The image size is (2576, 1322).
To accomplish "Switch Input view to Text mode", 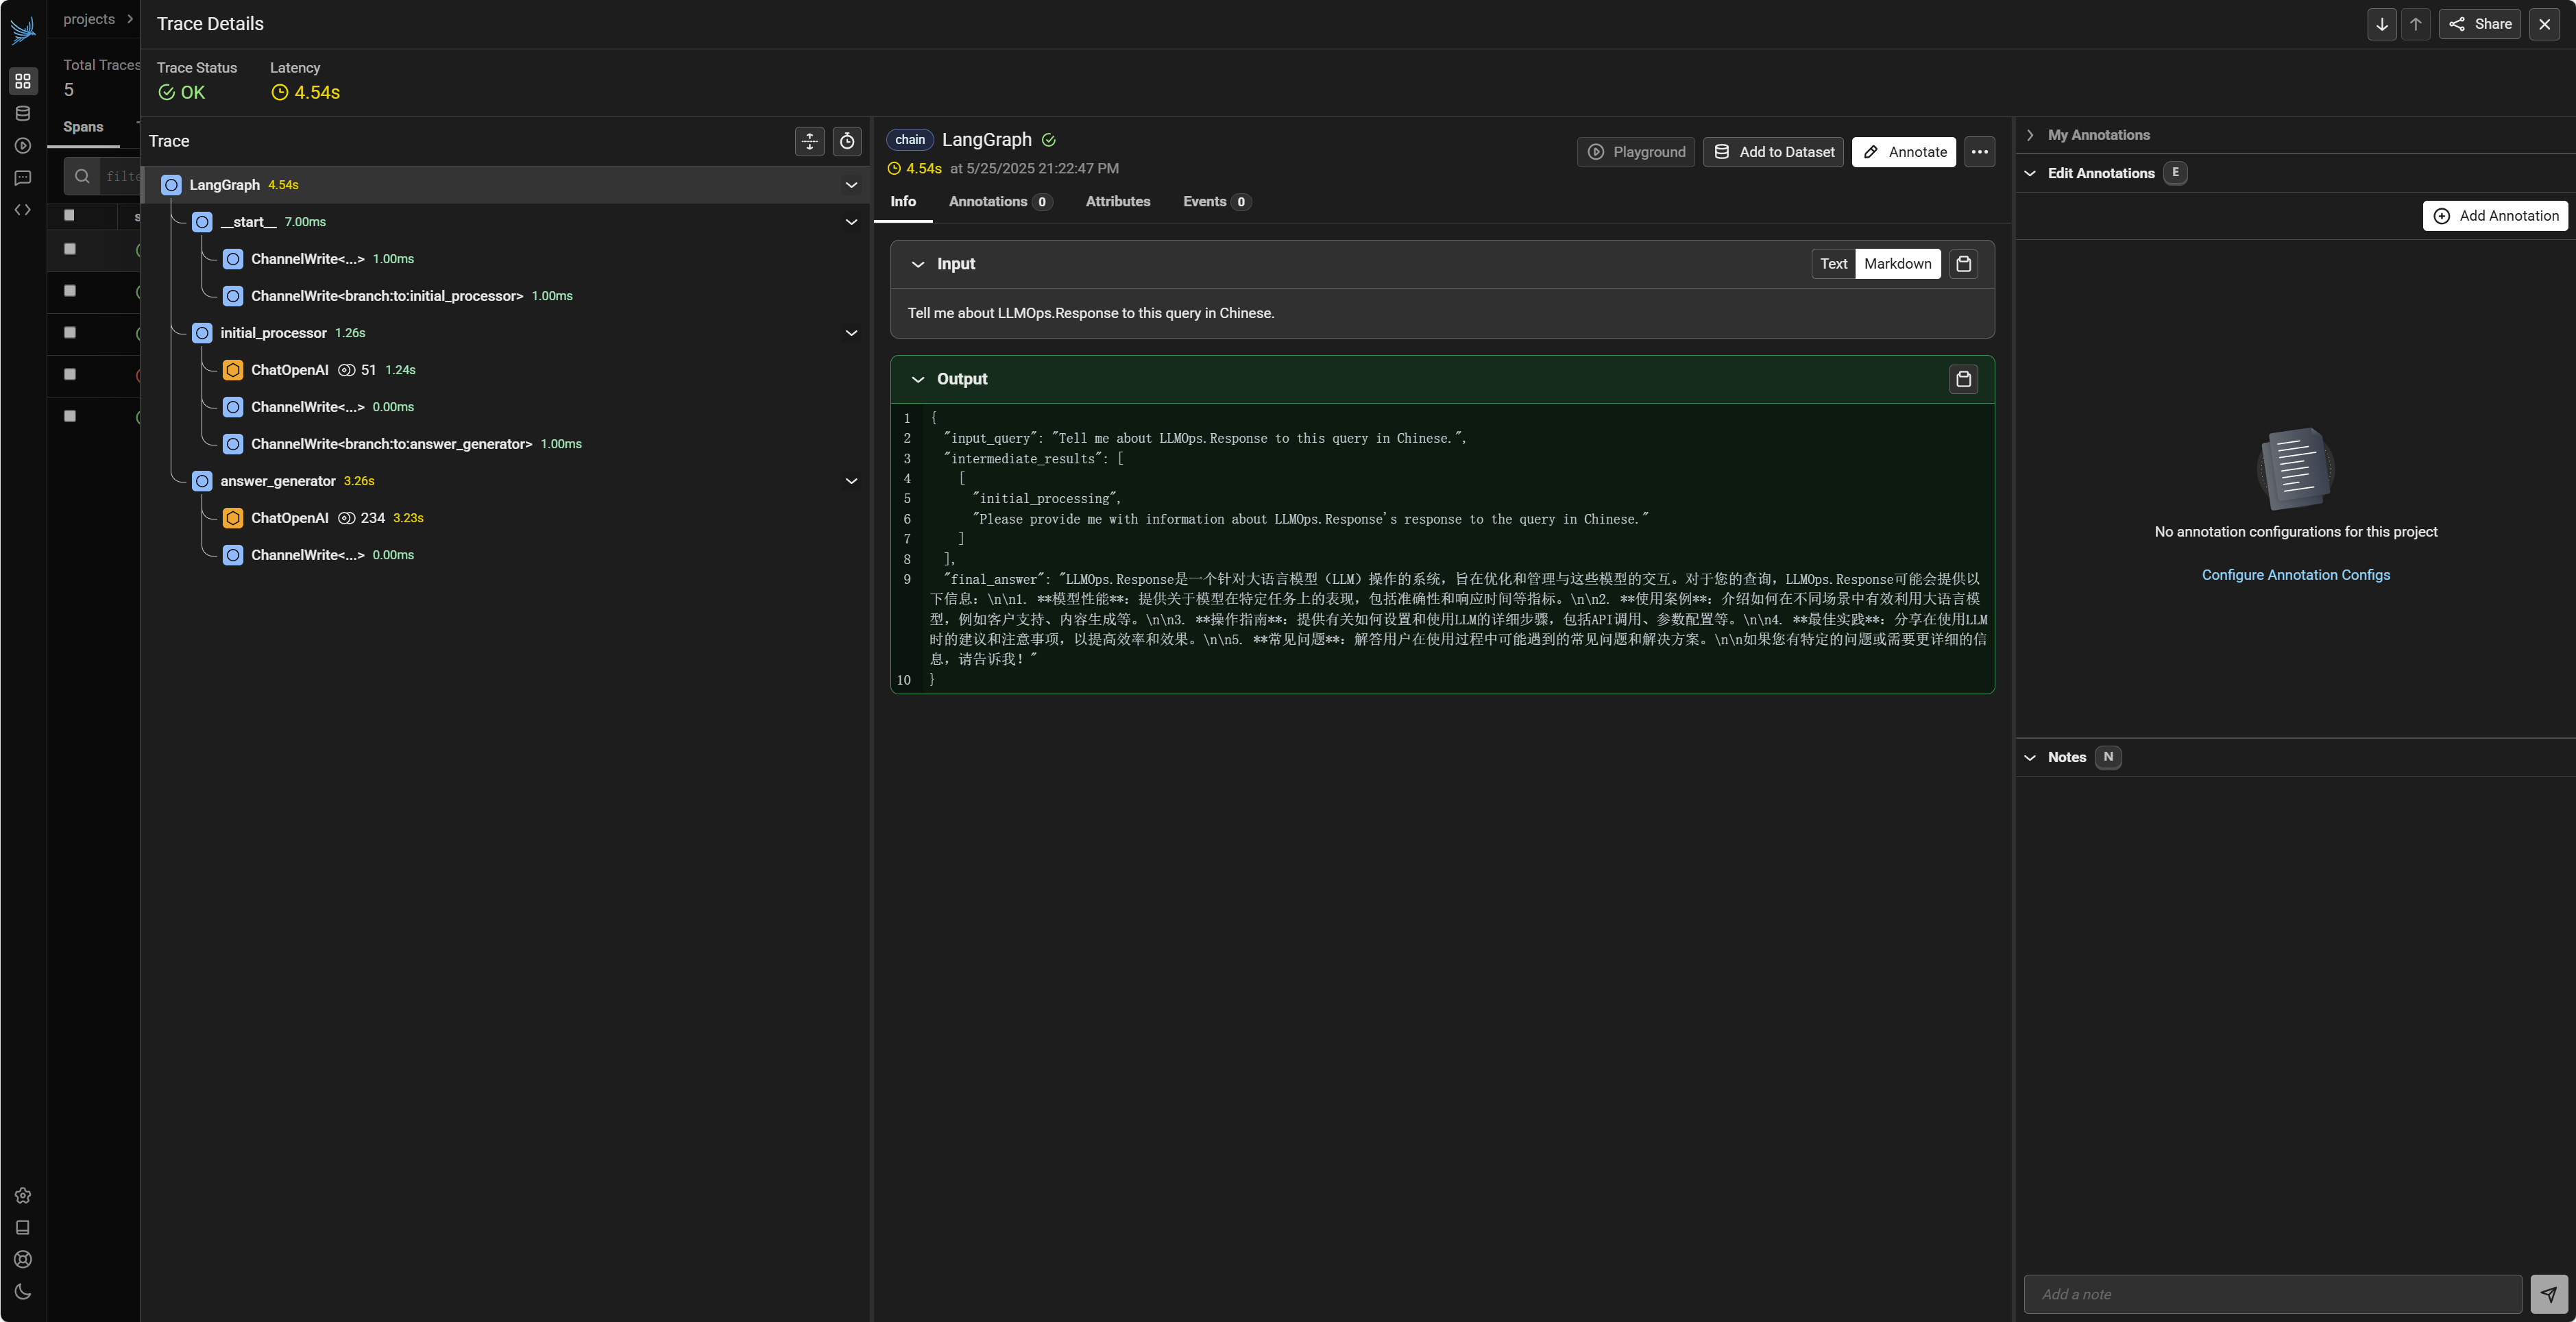I will click(1833, 264).
